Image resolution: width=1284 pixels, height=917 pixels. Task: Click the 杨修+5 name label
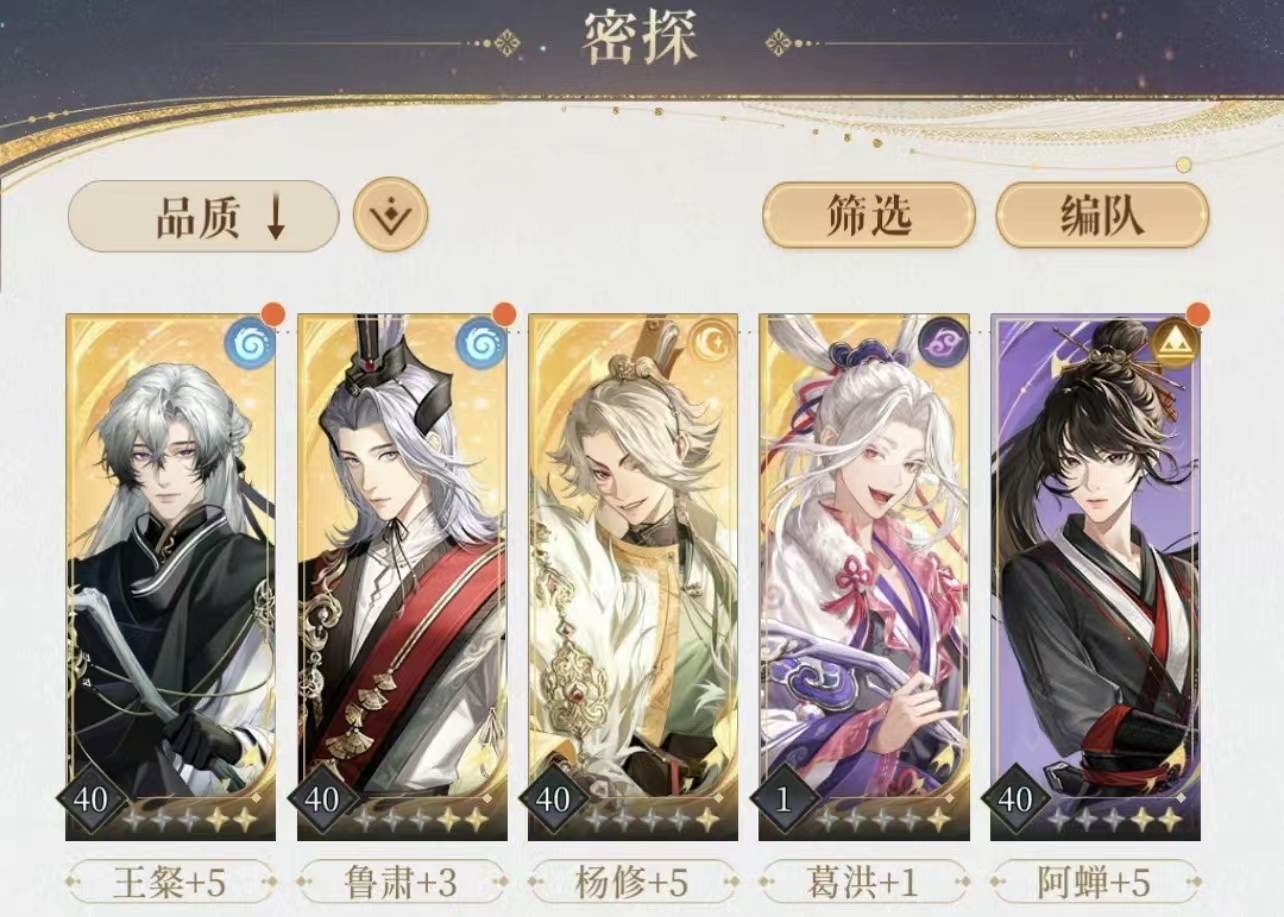point(633,882)
